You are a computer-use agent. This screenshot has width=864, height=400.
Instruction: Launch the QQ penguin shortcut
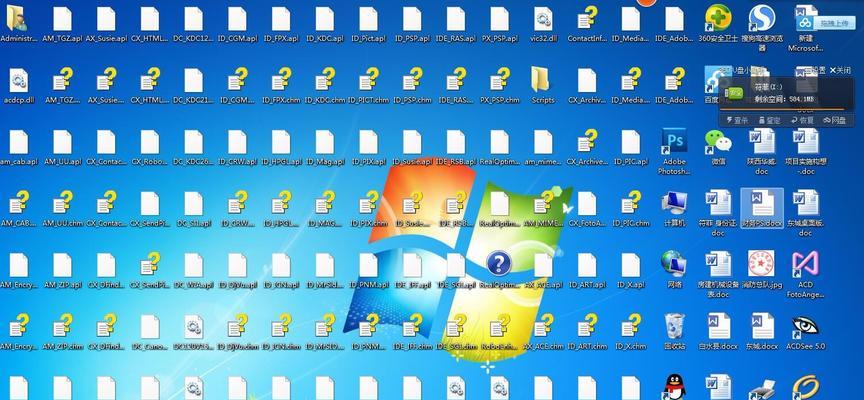(x=674, y=387)
